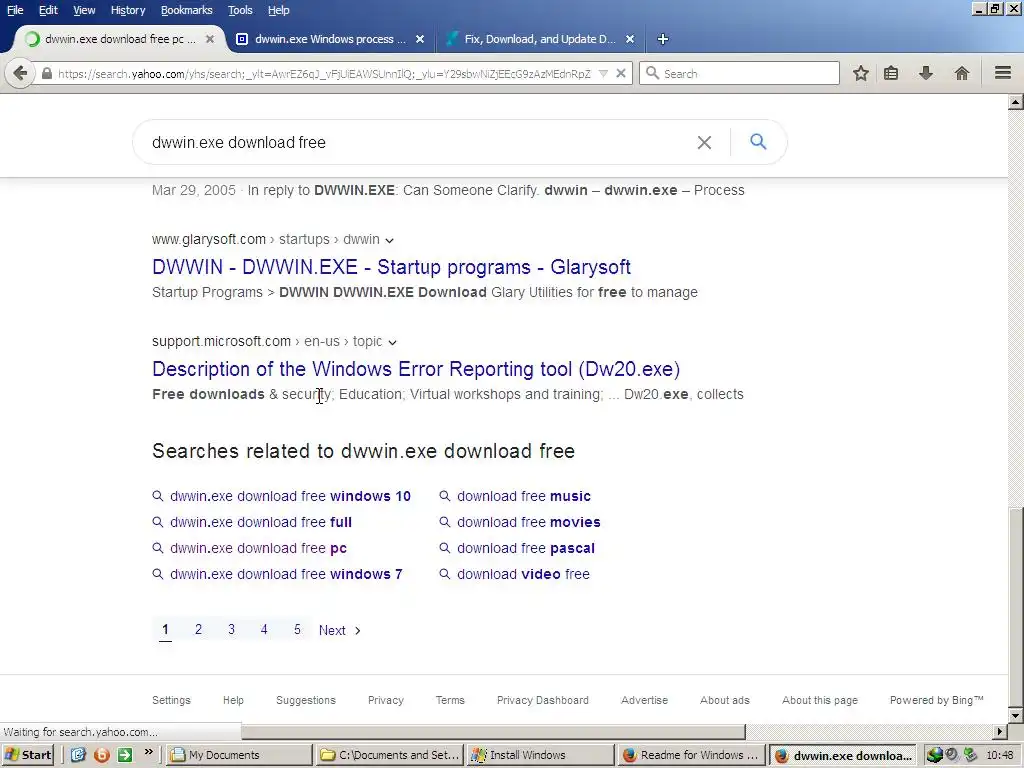Stop loading with the X in address bar

[621, 73]
